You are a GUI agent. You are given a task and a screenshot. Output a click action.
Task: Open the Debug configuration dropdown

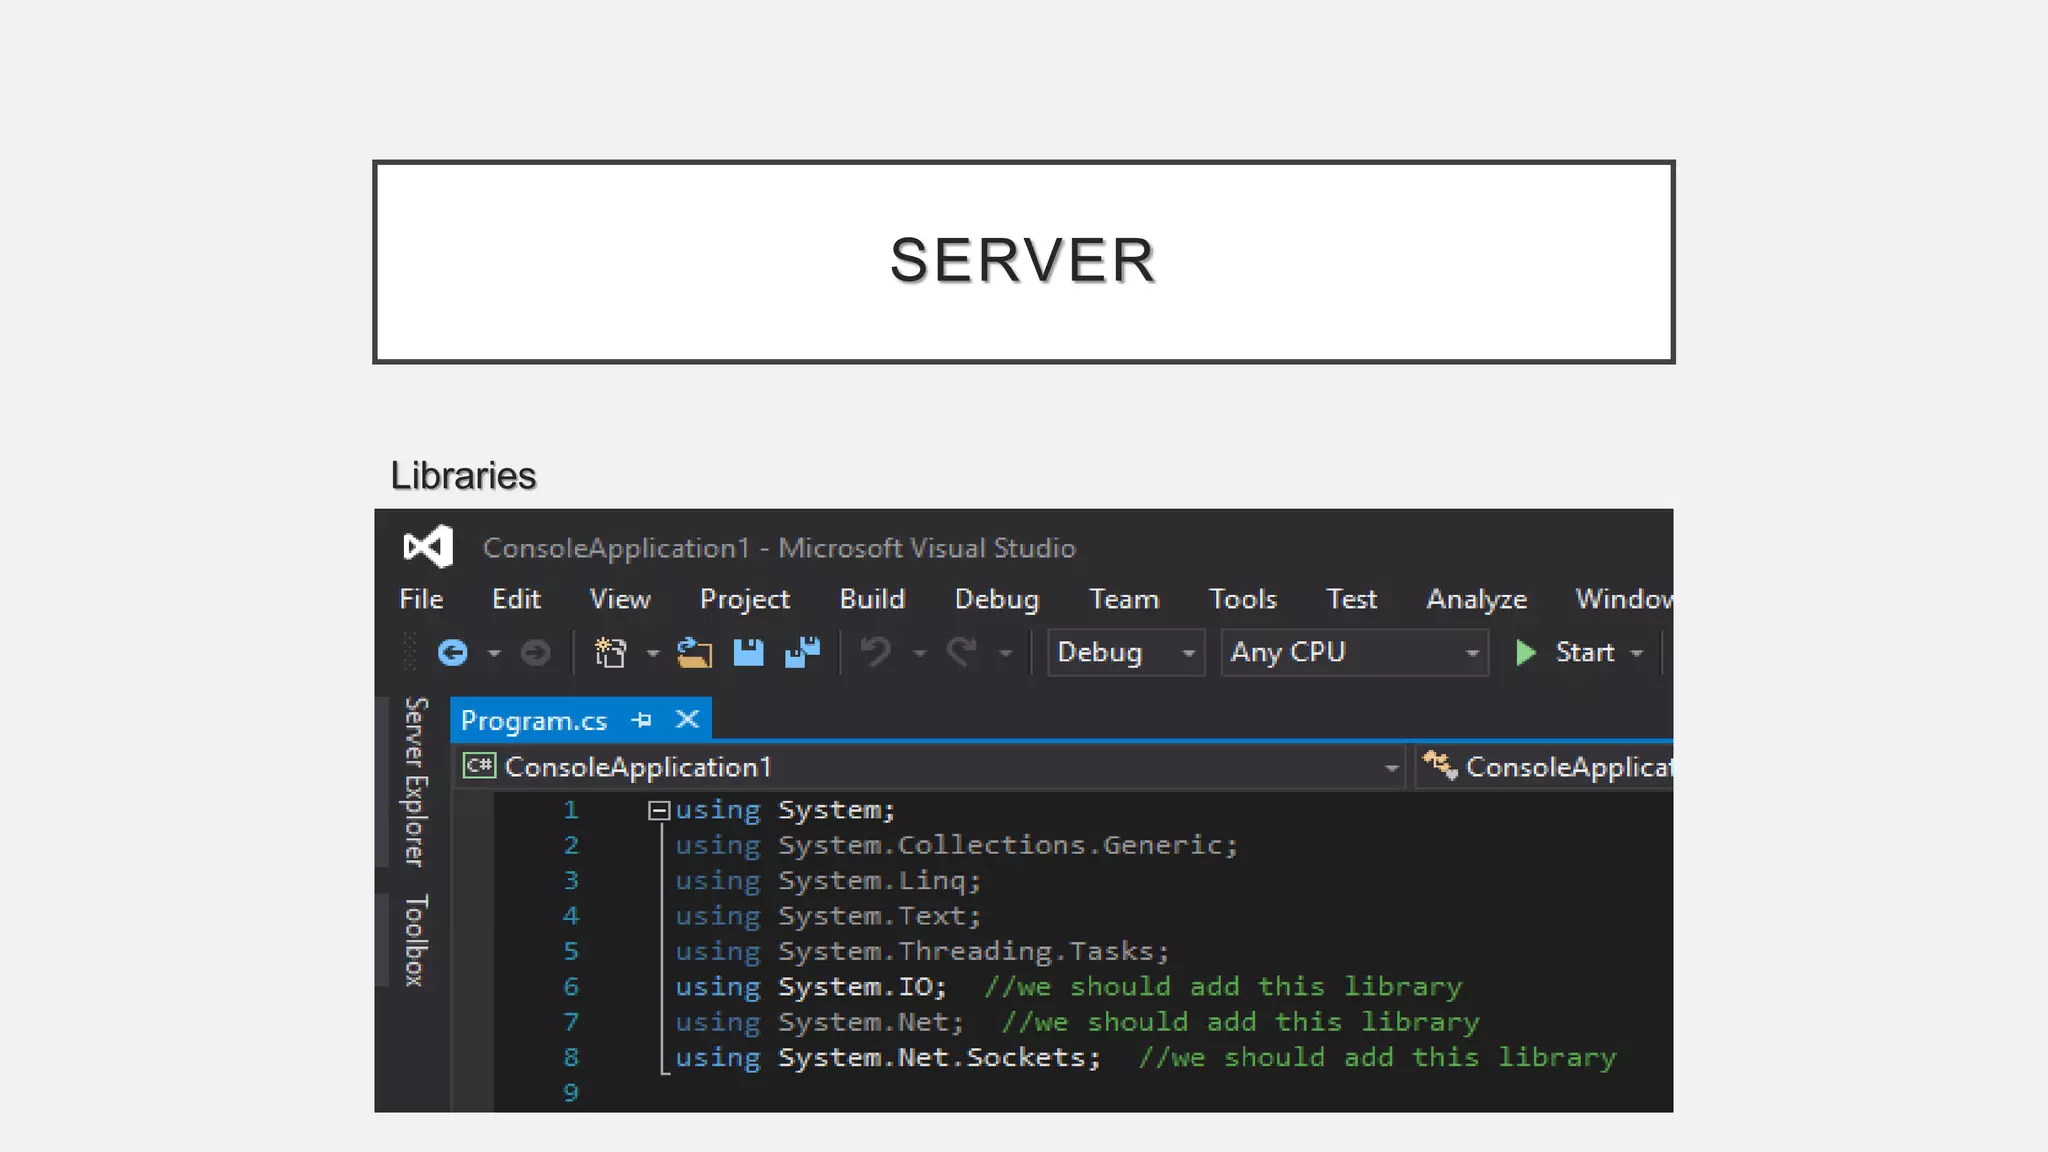click(x=1188, y=653)
